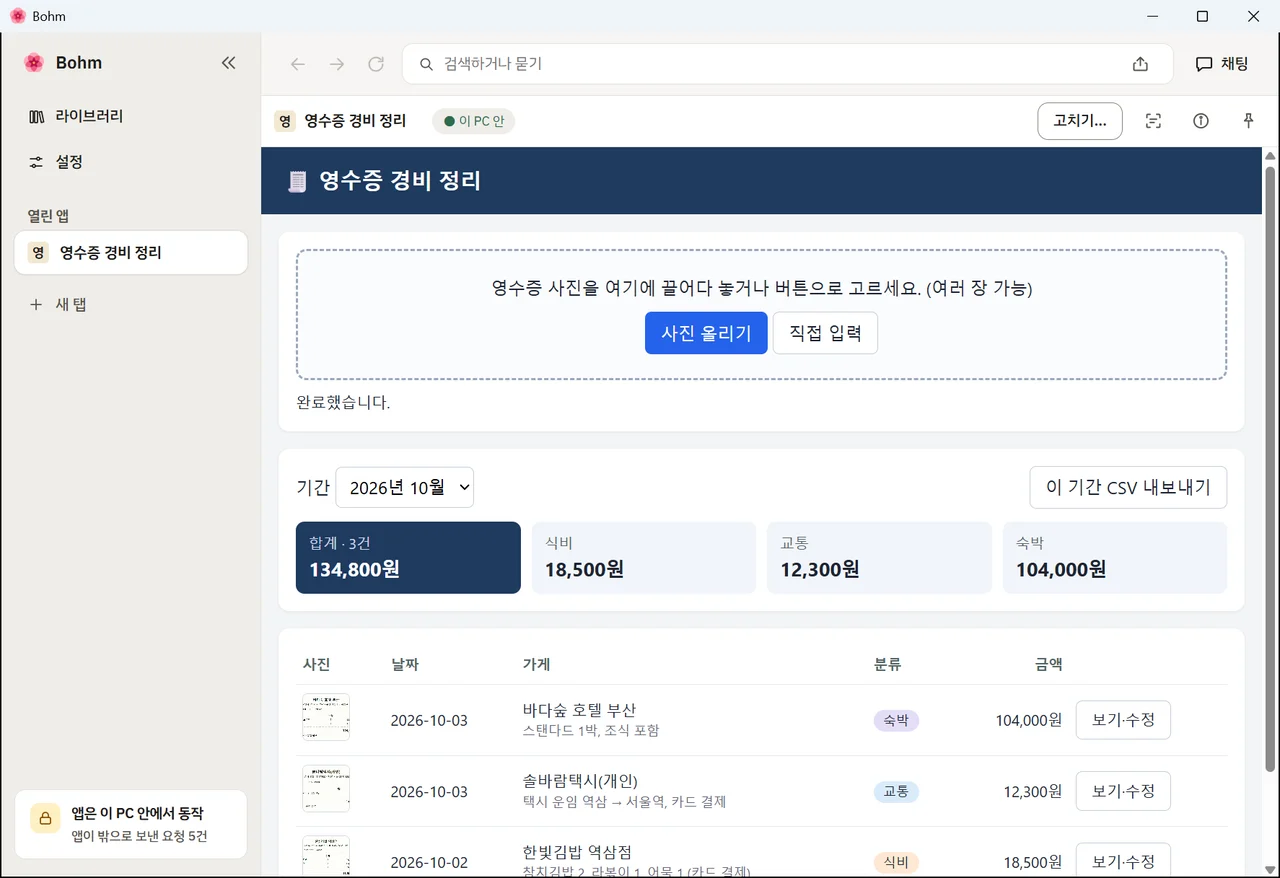Screen dimensions: 1280x878
Task: Click the 이 PC 안 status badge
Action: coord(474,121)
